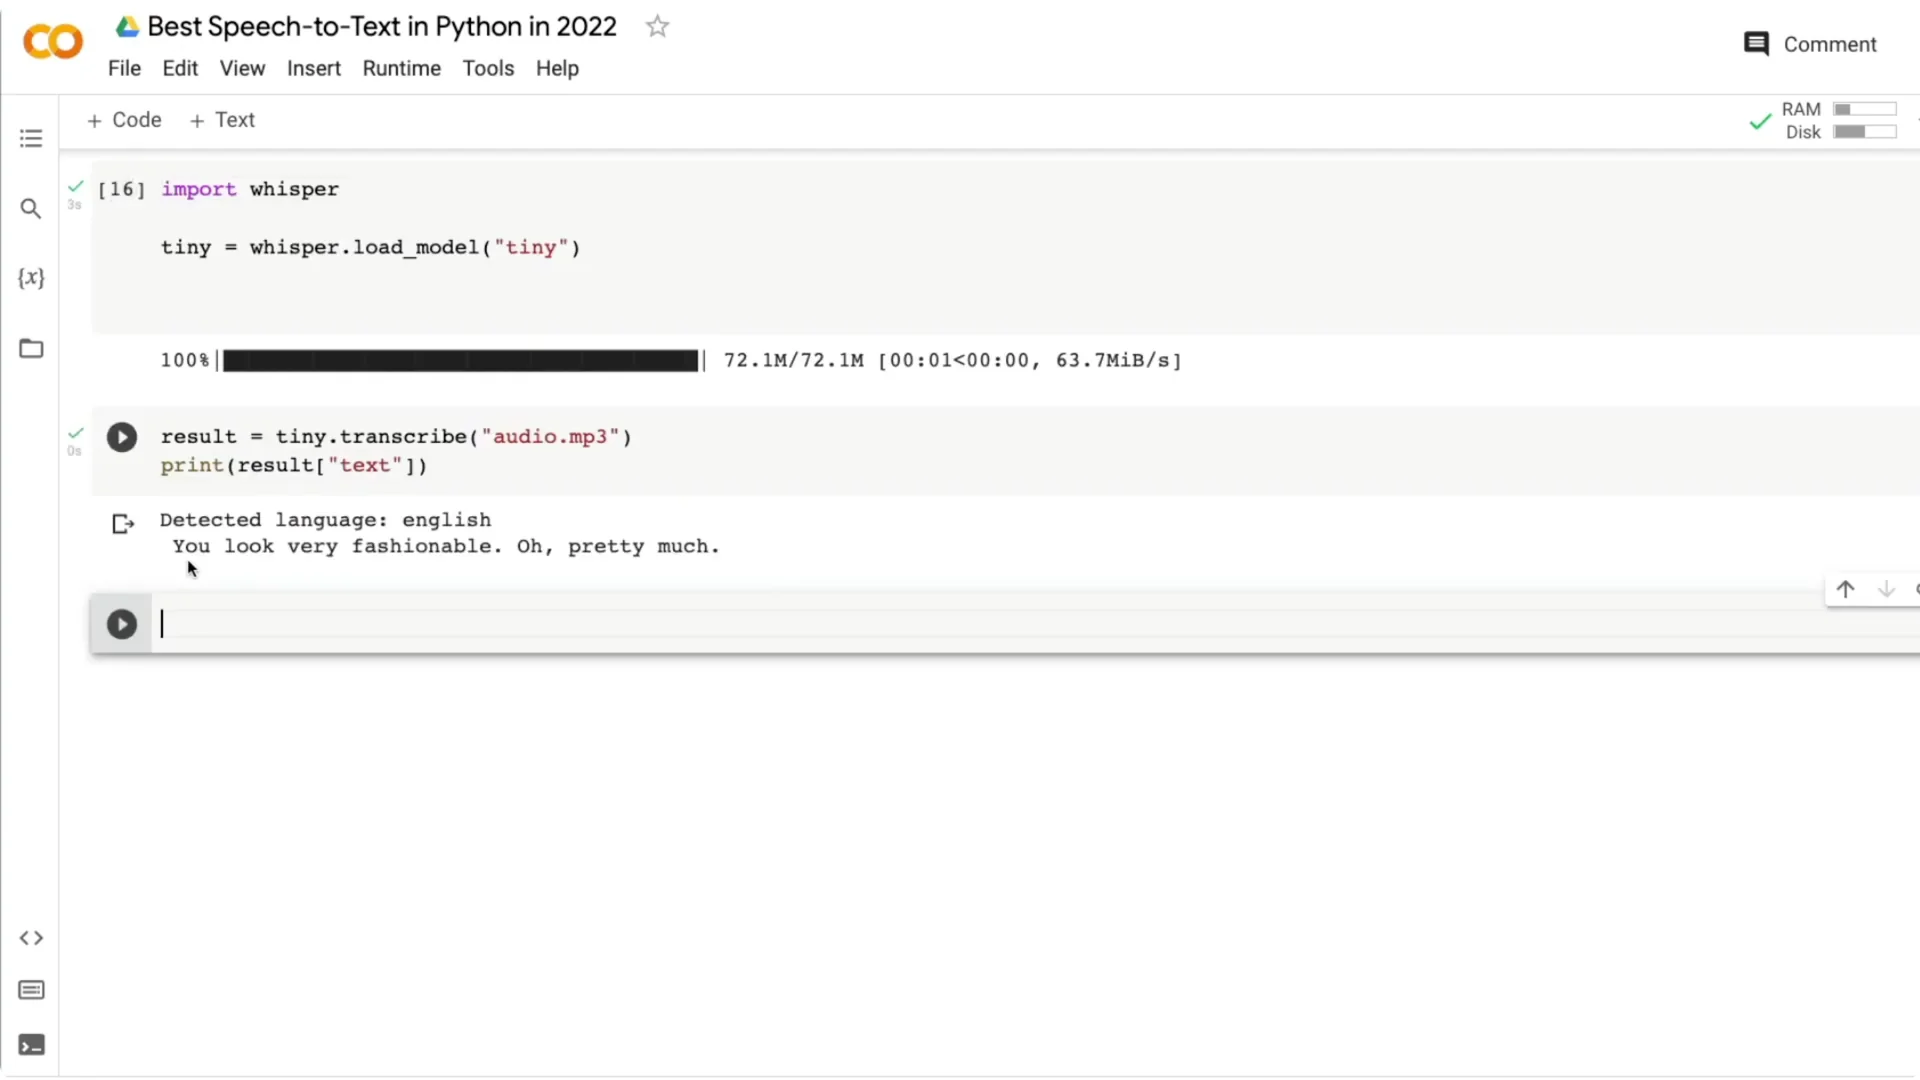Open the search panel in the sidebar
This screenshot has height=1080, width=1920.
(31, 208)
